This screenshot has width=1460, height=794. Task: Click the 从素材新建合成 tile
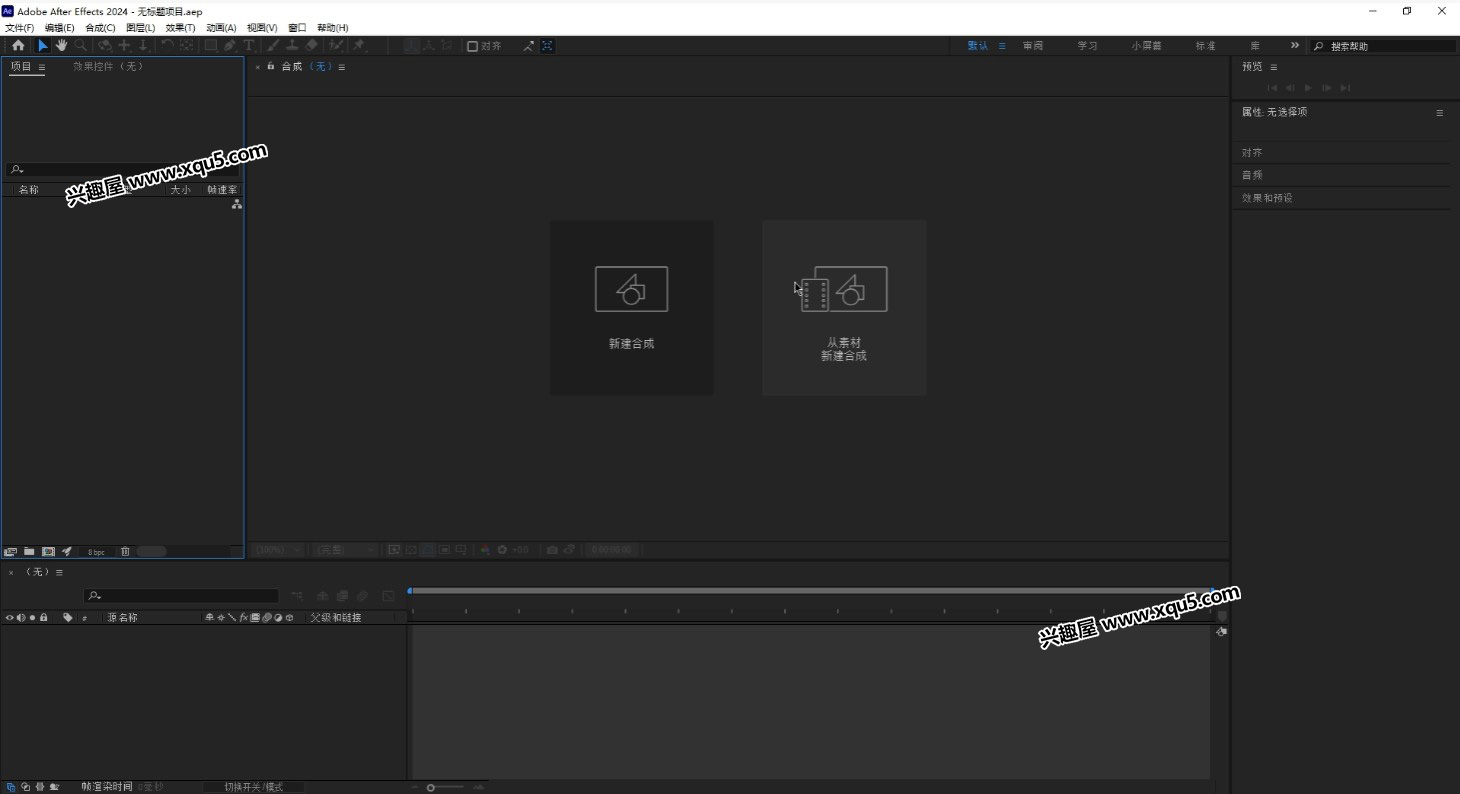[x=844, y=307]
